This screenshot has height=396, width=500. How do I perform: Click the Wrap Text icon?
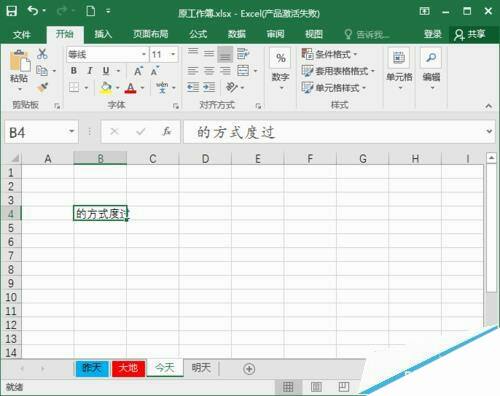pyautogui.click(x=243, y=53)
